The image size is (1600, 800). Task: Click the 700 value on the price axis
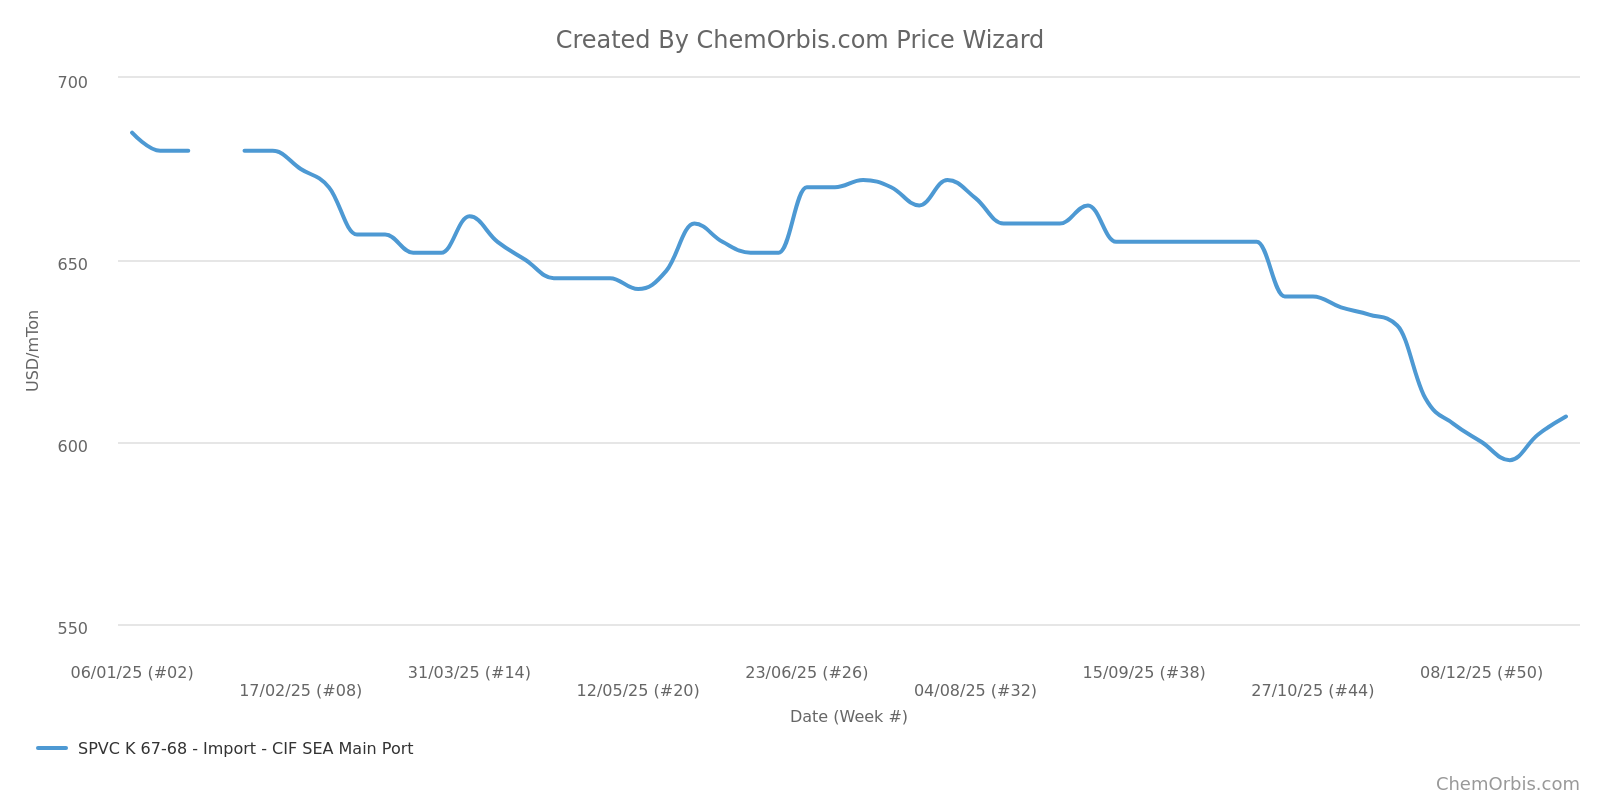[x=73, y=82]
